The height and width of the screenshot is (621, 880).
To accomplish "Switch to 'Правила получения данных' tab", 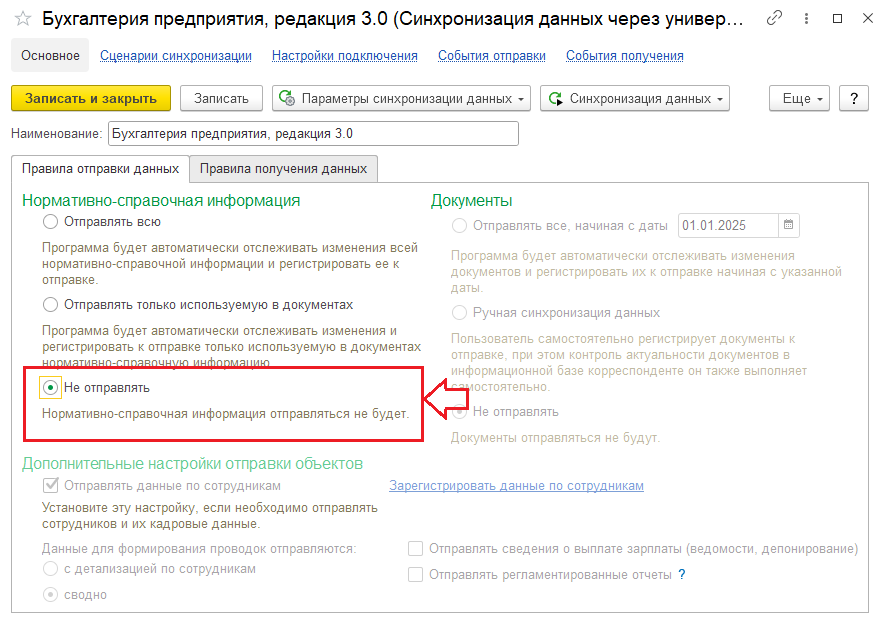I will (x=283, y=169).
